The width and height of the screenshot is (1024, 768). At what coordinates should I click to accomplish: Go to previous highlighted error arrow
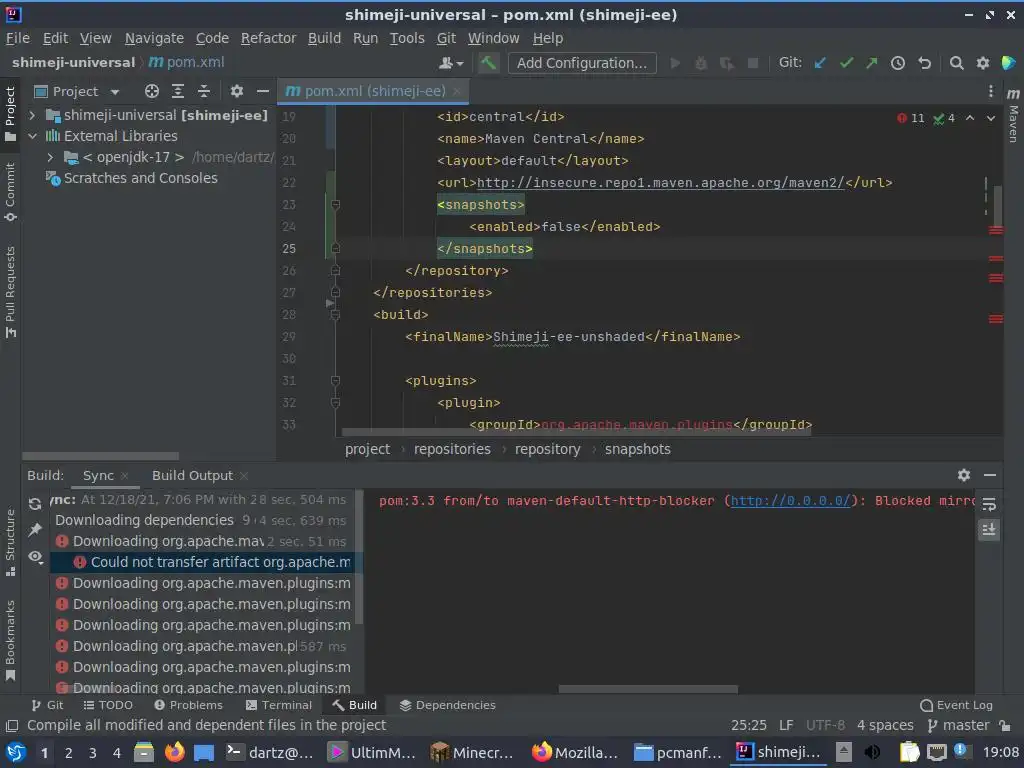coord(970,118)
